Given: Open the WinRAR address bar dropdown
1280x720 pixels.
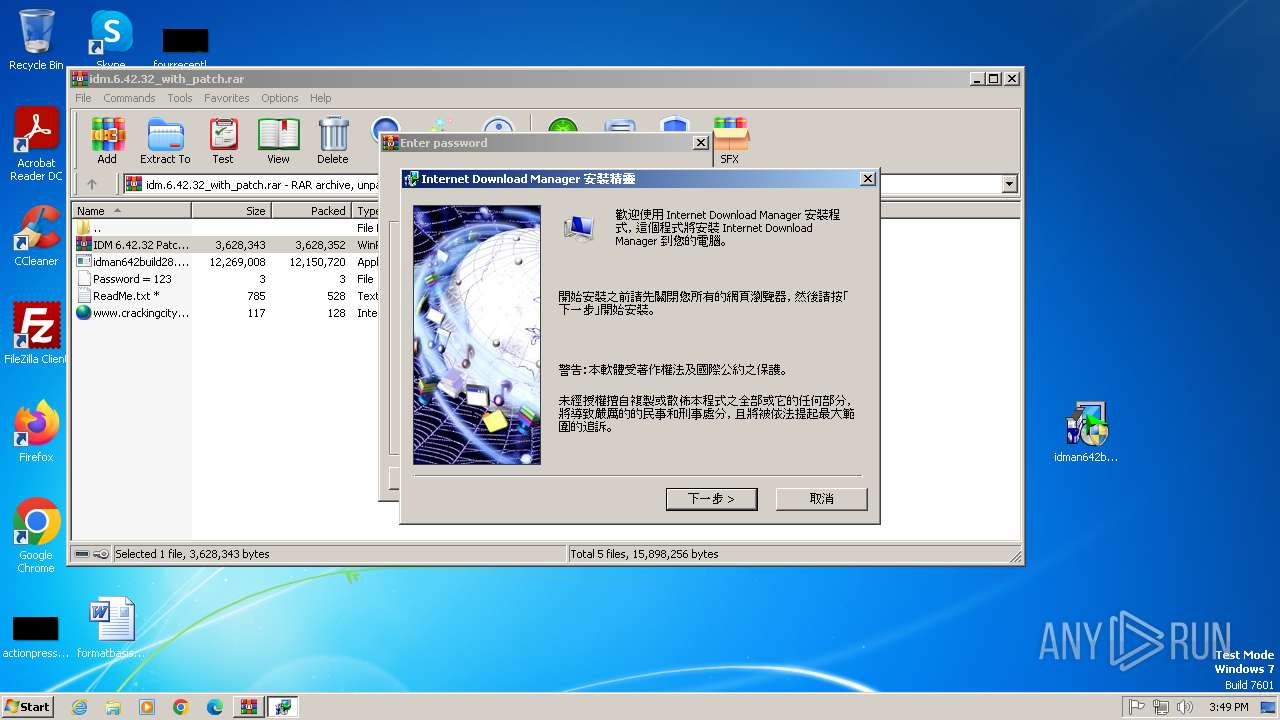Looking at the screenshot, I should tap(1009, 184).
